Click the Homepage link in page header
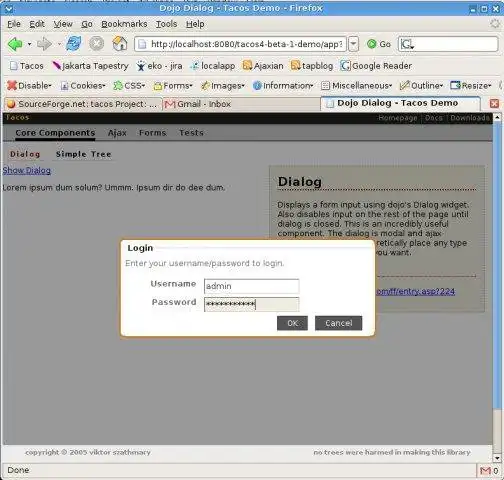 coord(398,118)
